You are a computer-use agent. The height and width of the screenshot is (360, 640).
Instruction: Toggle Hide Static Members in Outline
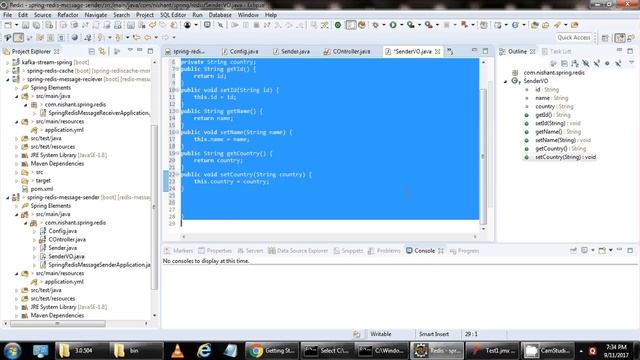click(597, 64)
